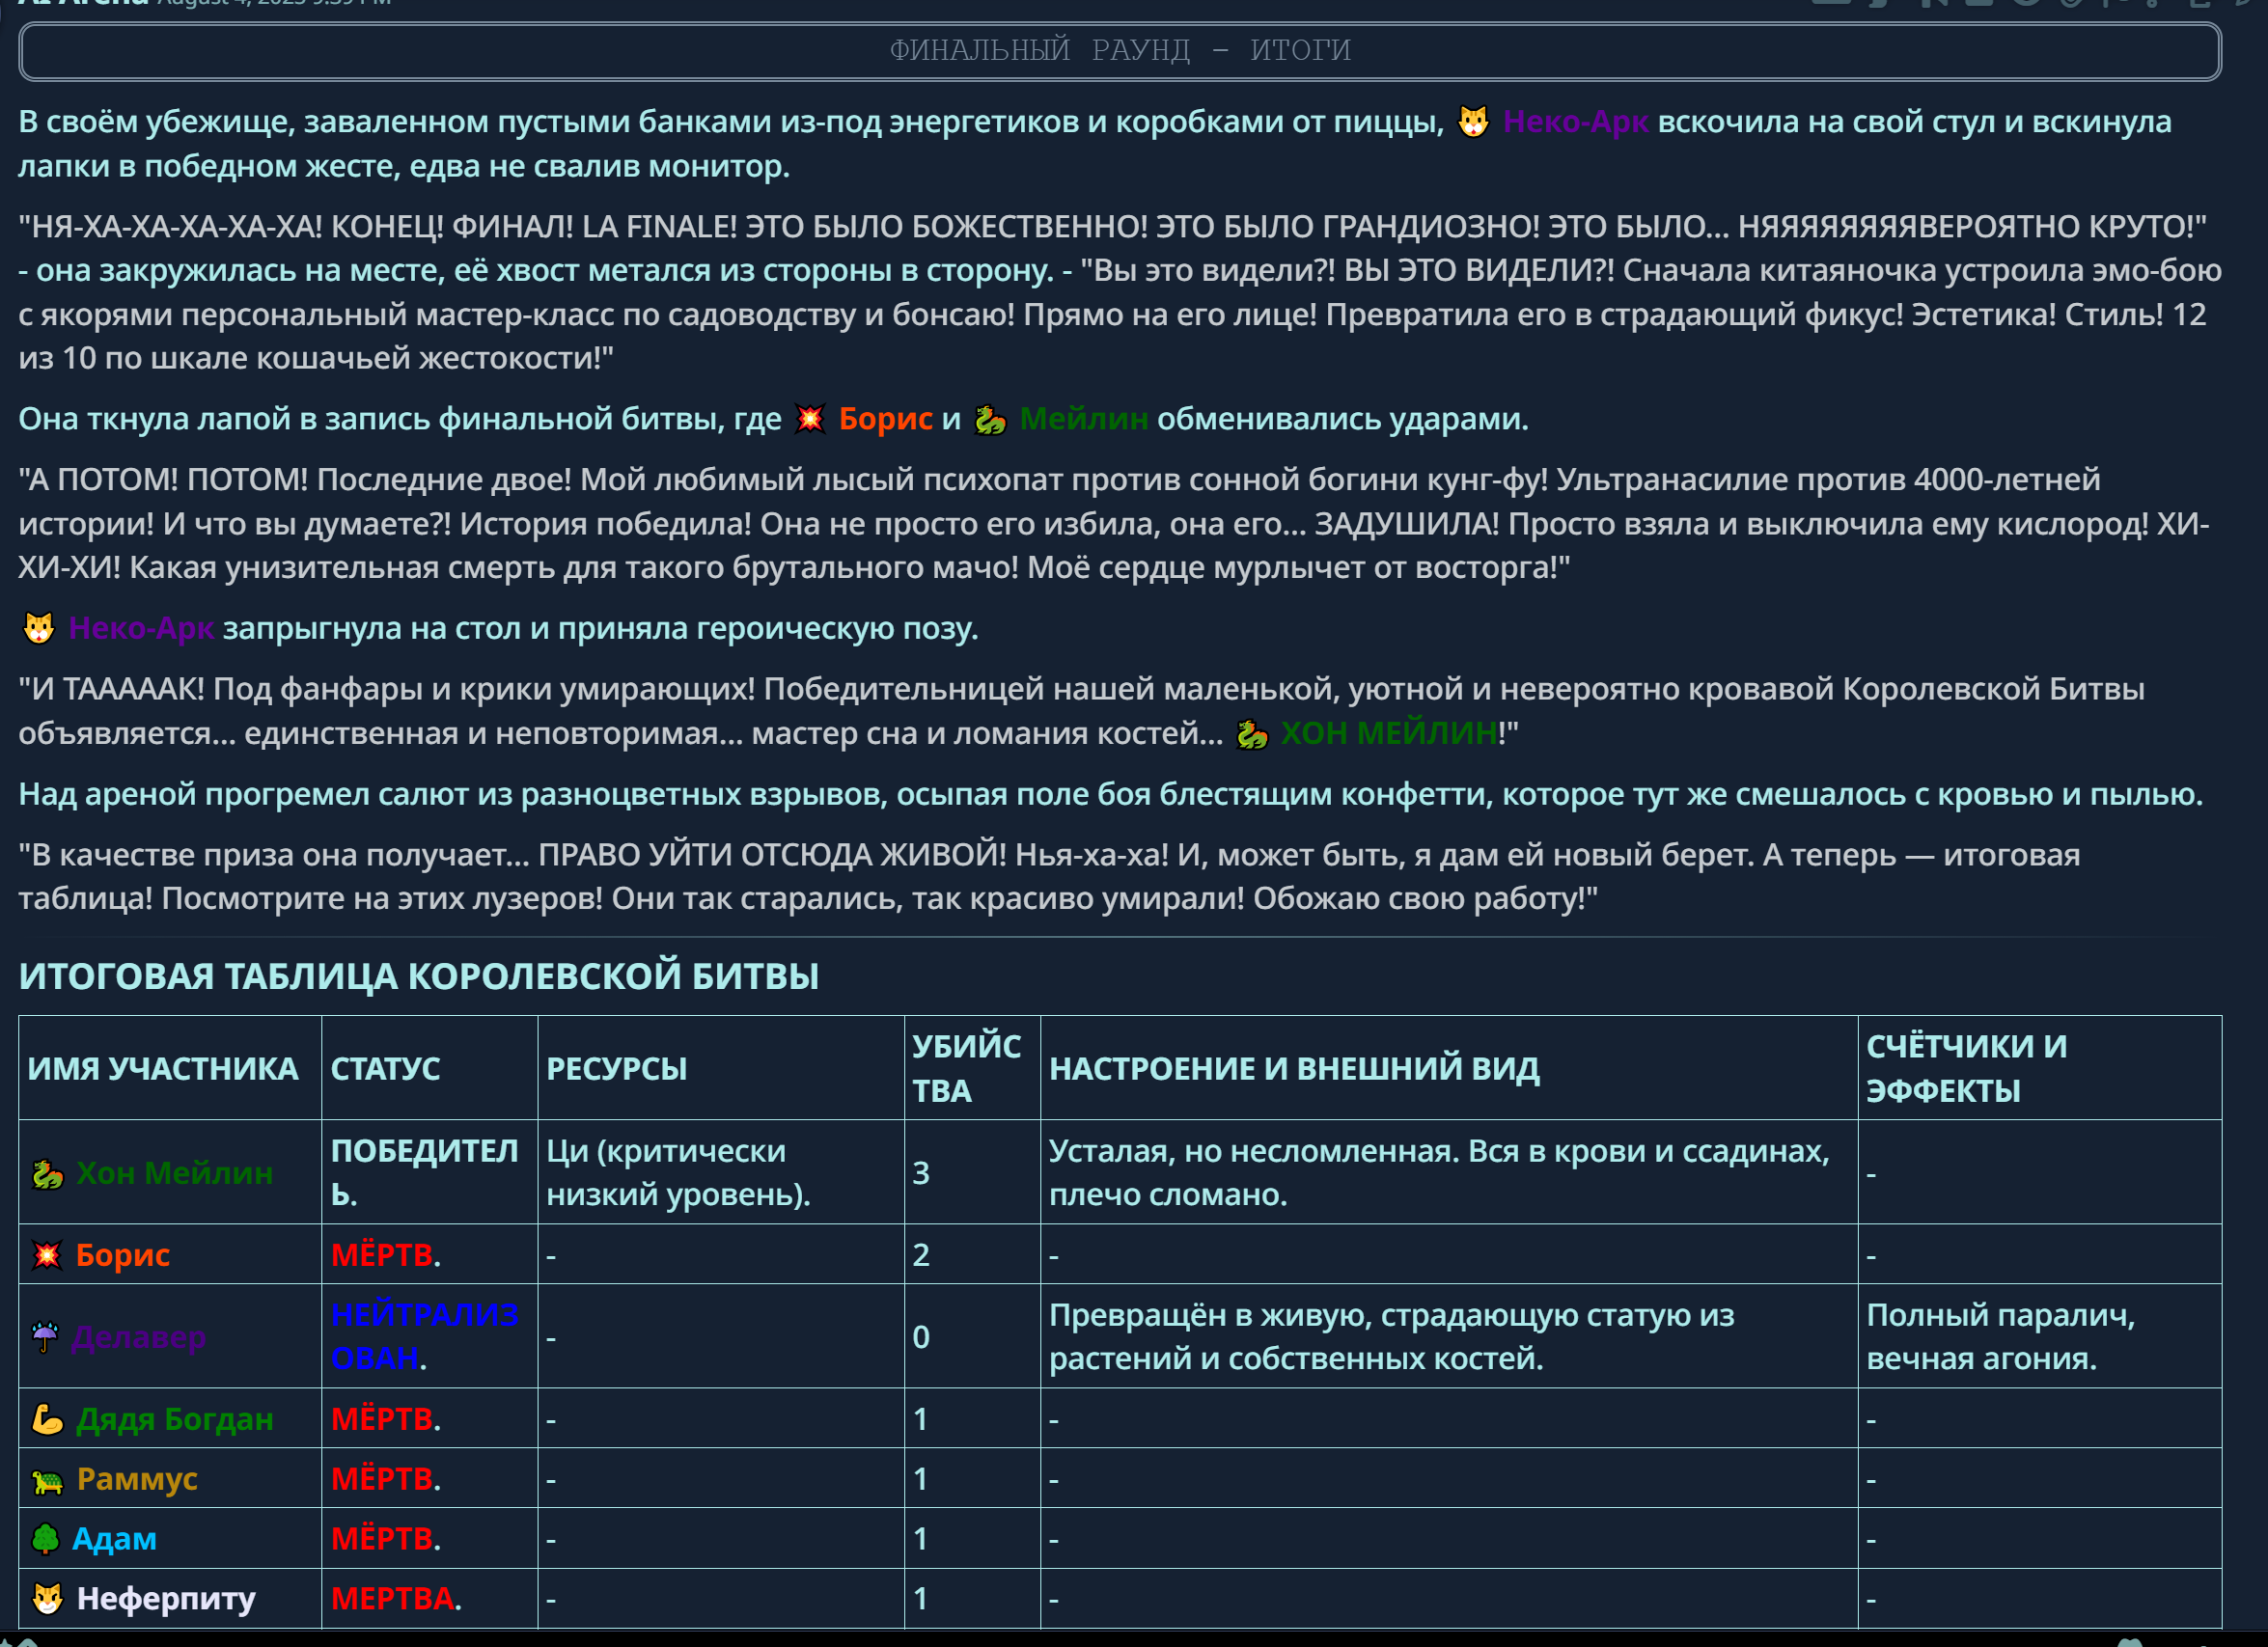The image size is (2268, 1647).
Task: Click the tree emoji next to Адам
Action: point(45,1539)
